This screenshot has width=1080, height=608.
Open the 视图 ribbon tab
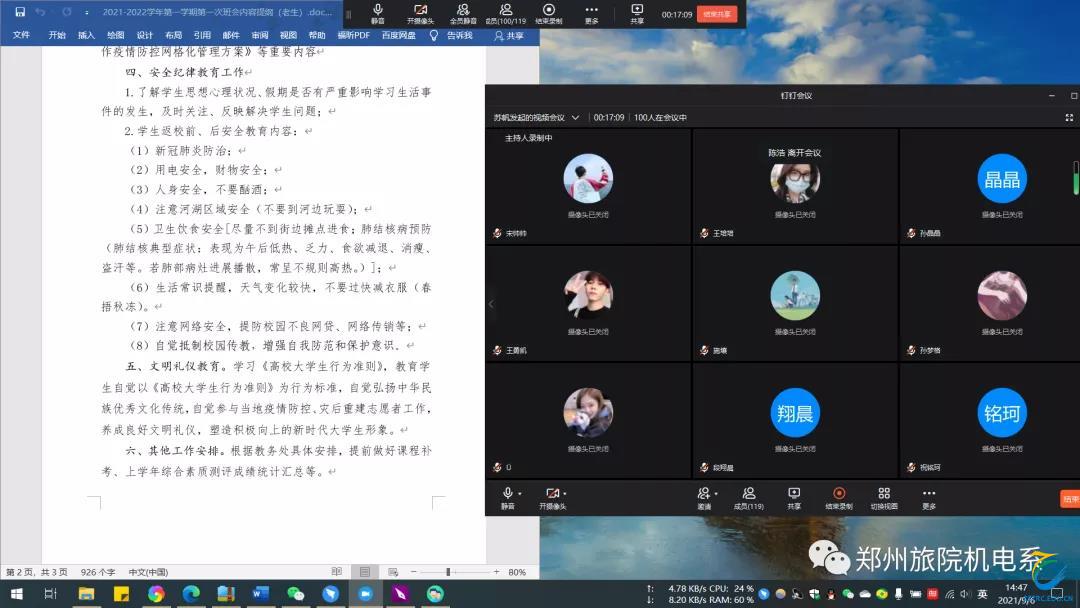(289, 35)
